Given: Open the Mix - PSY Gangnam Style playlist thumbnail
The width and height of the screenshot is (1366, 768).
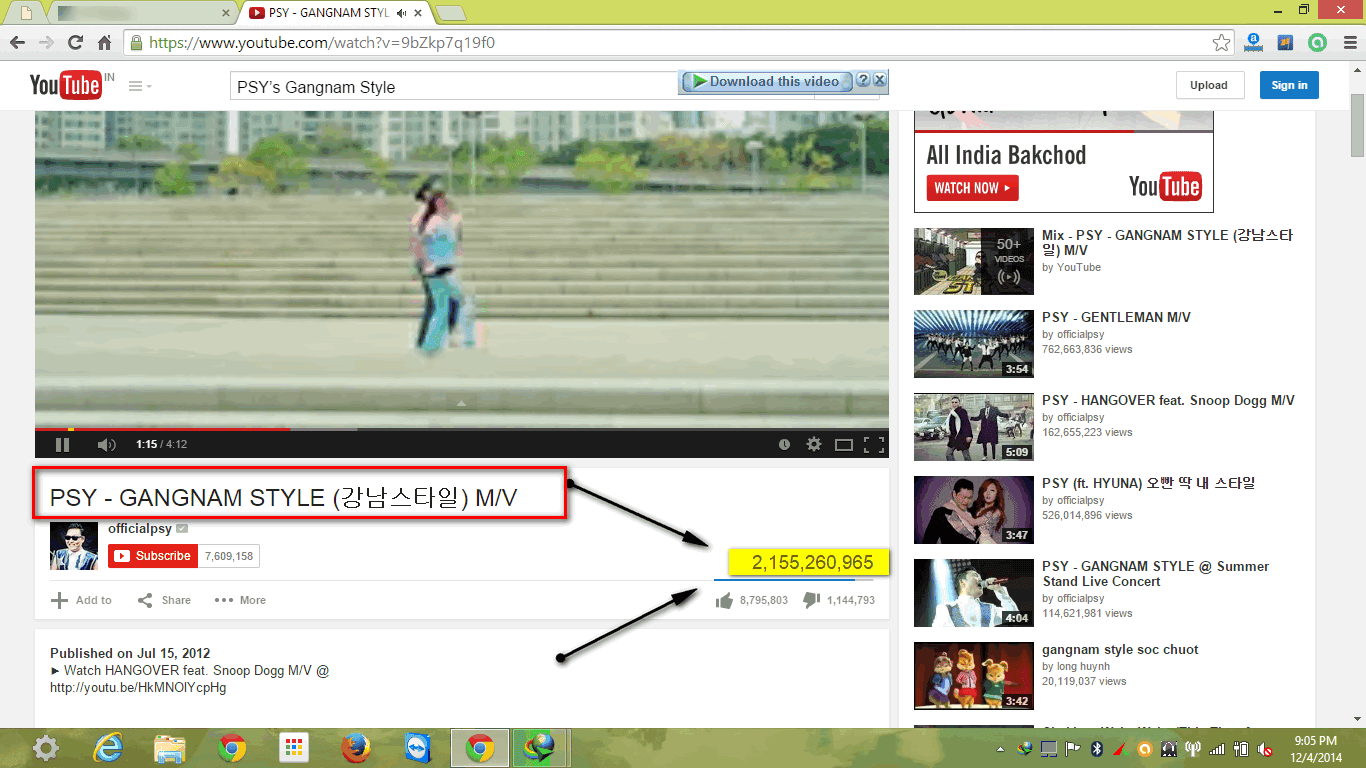Looking at the screenshot, I should tap(973, 262).
